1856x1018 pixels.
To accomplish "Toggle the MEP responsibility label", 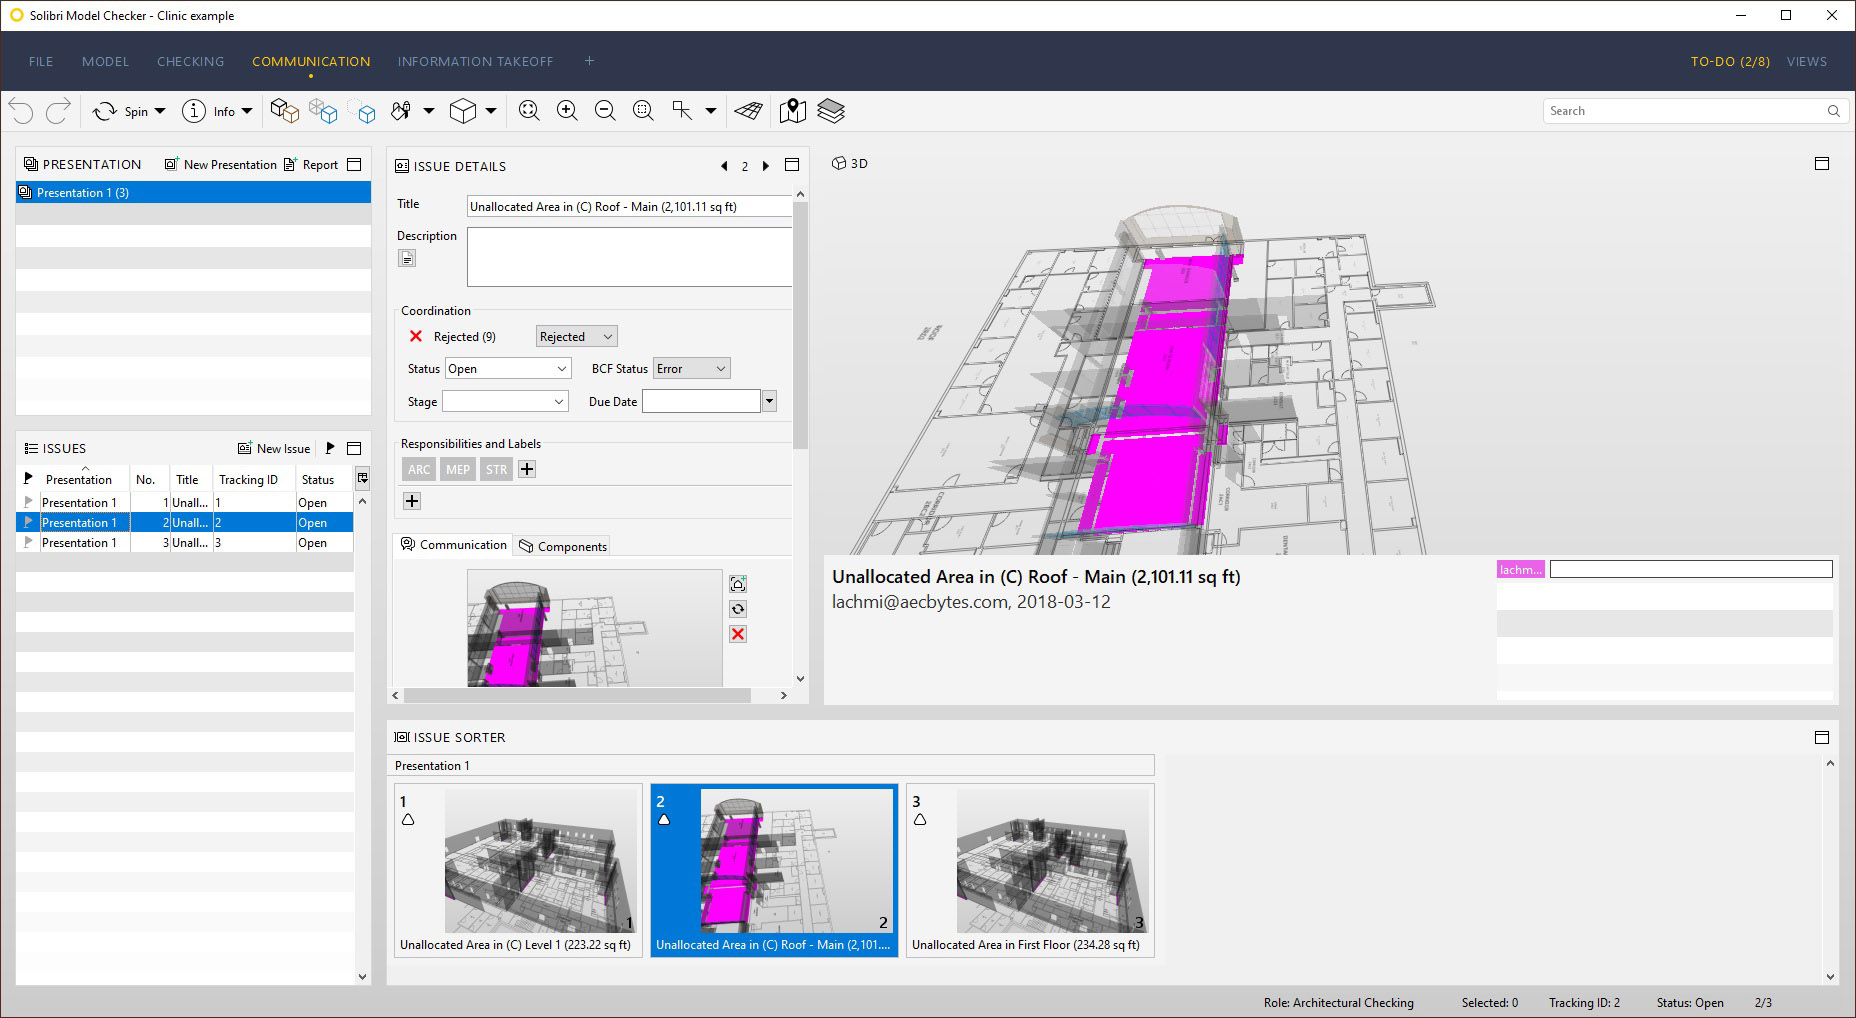I will [458, 469].
